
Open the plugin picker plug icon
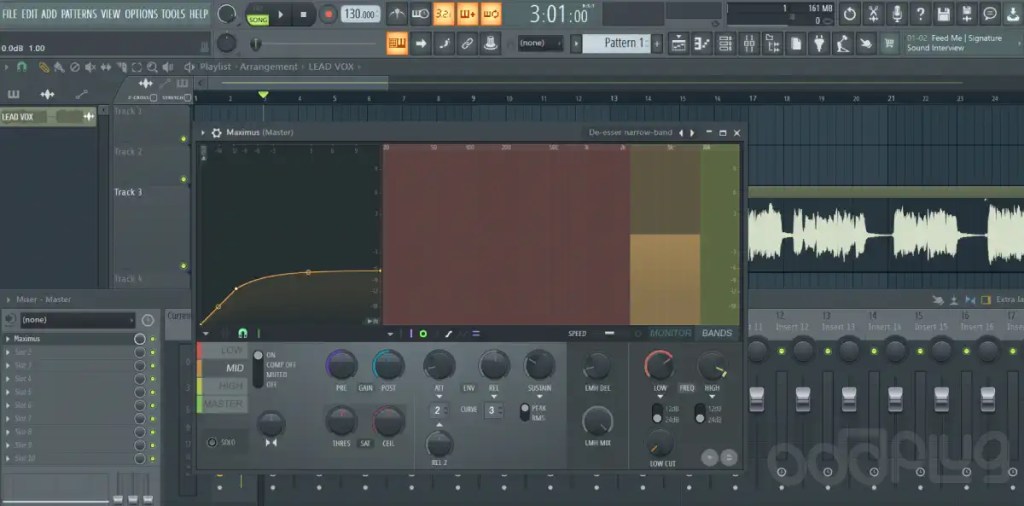(x=818, y=44)
